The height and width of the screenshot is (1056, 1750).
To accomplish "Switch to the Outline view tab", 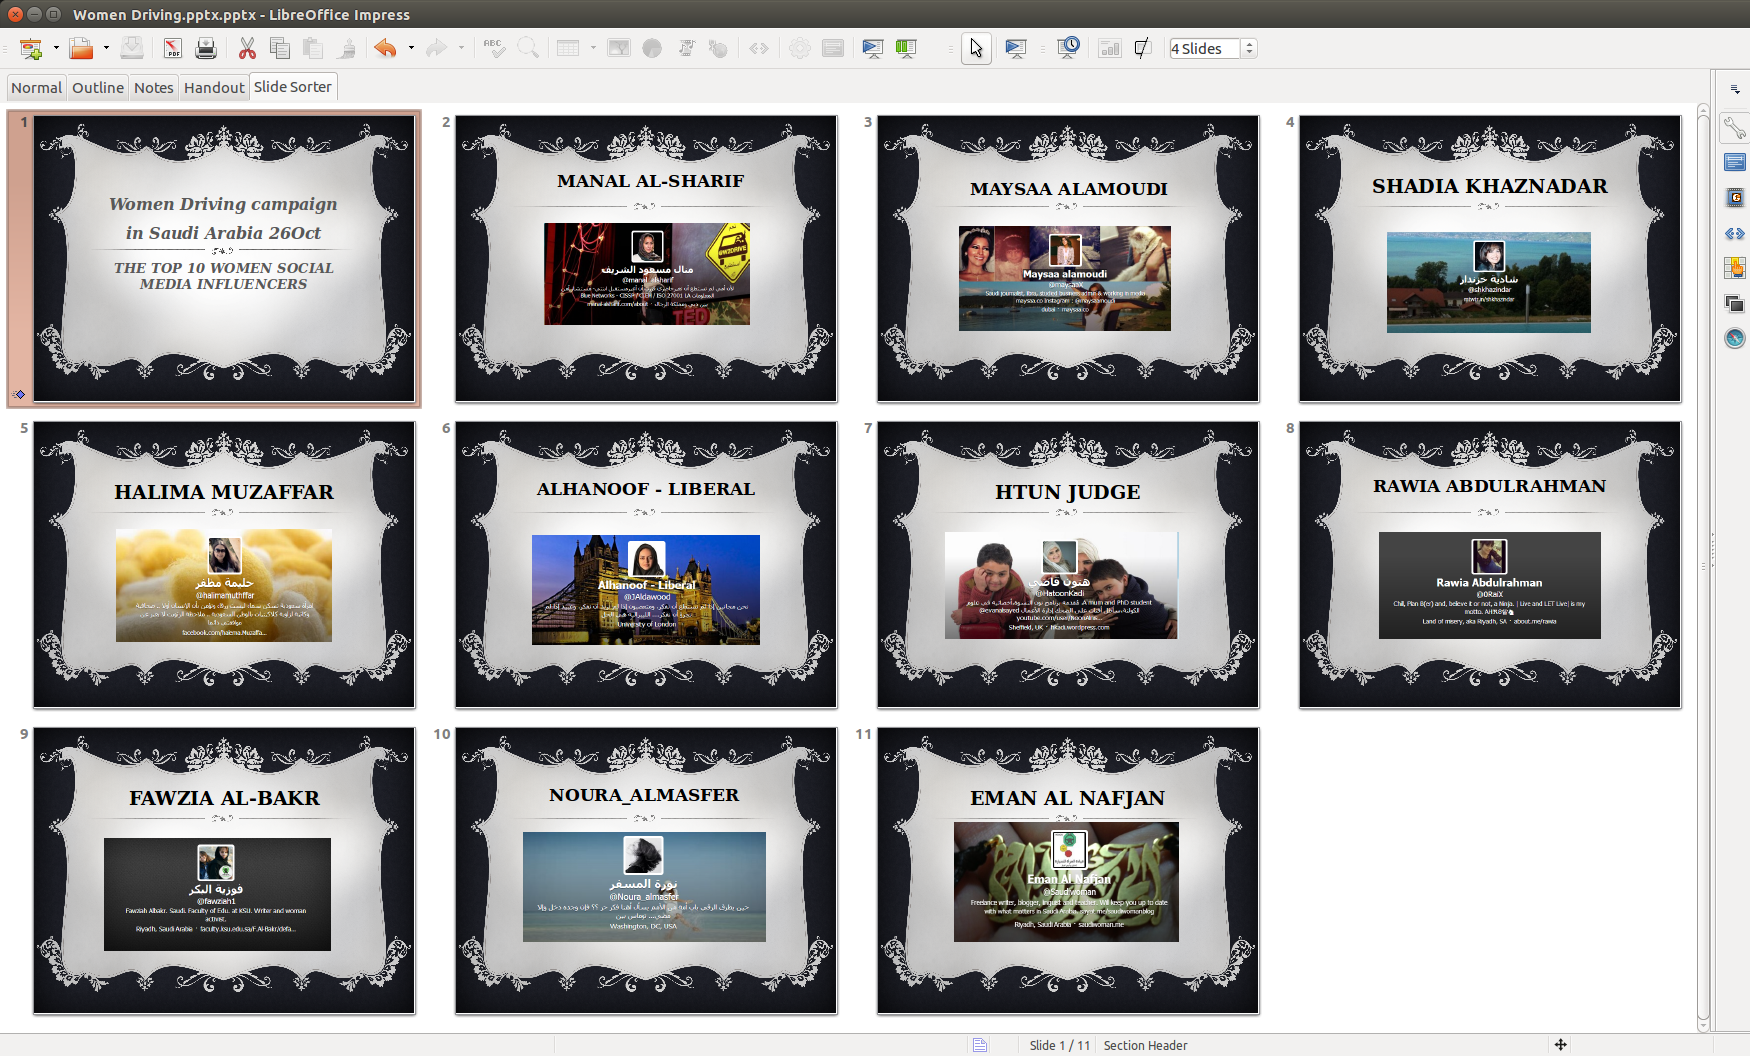I will (x=98, y=88).
